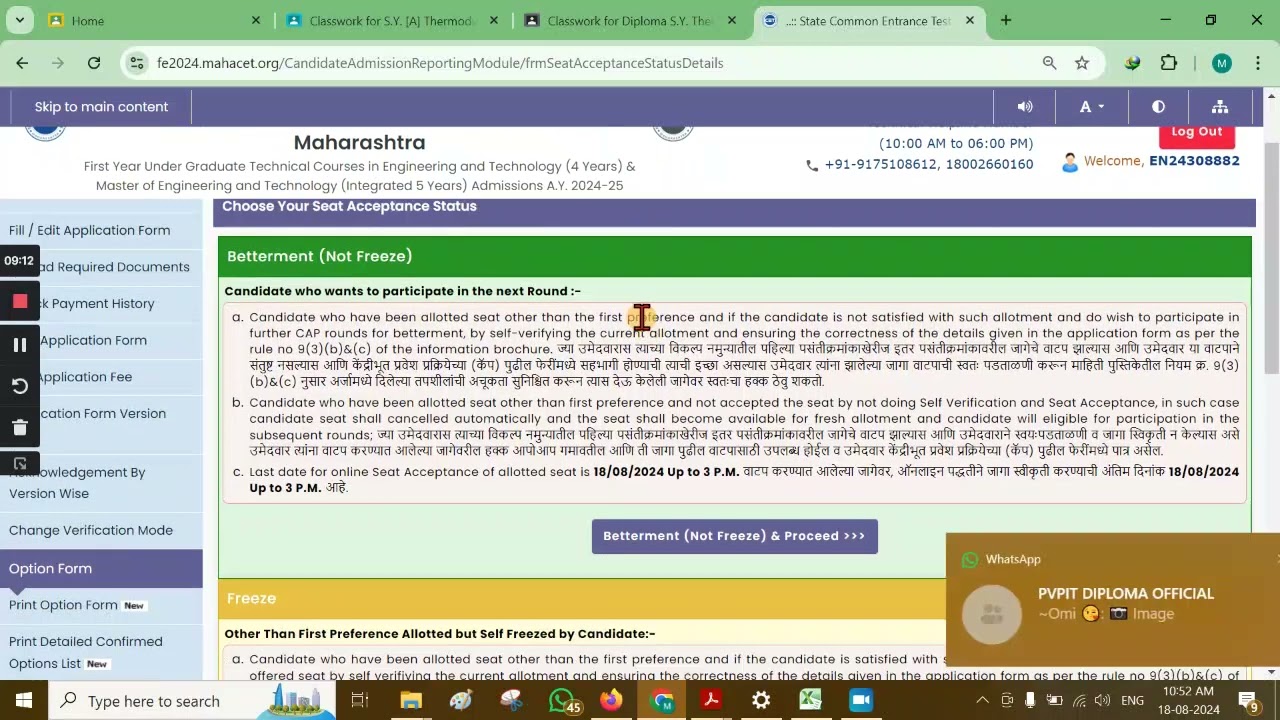The width and height of the screenshot is (1280, 720).
Task: Open the Windows notification center icon
Action: 1250,701
